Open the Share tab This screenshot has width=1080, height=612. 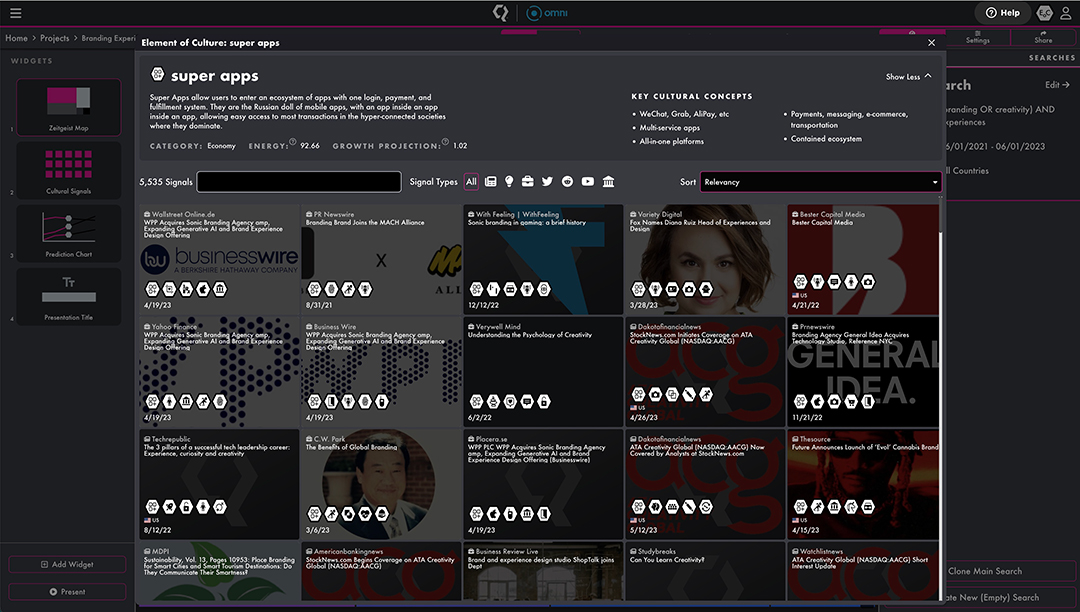pos(1043,38)
